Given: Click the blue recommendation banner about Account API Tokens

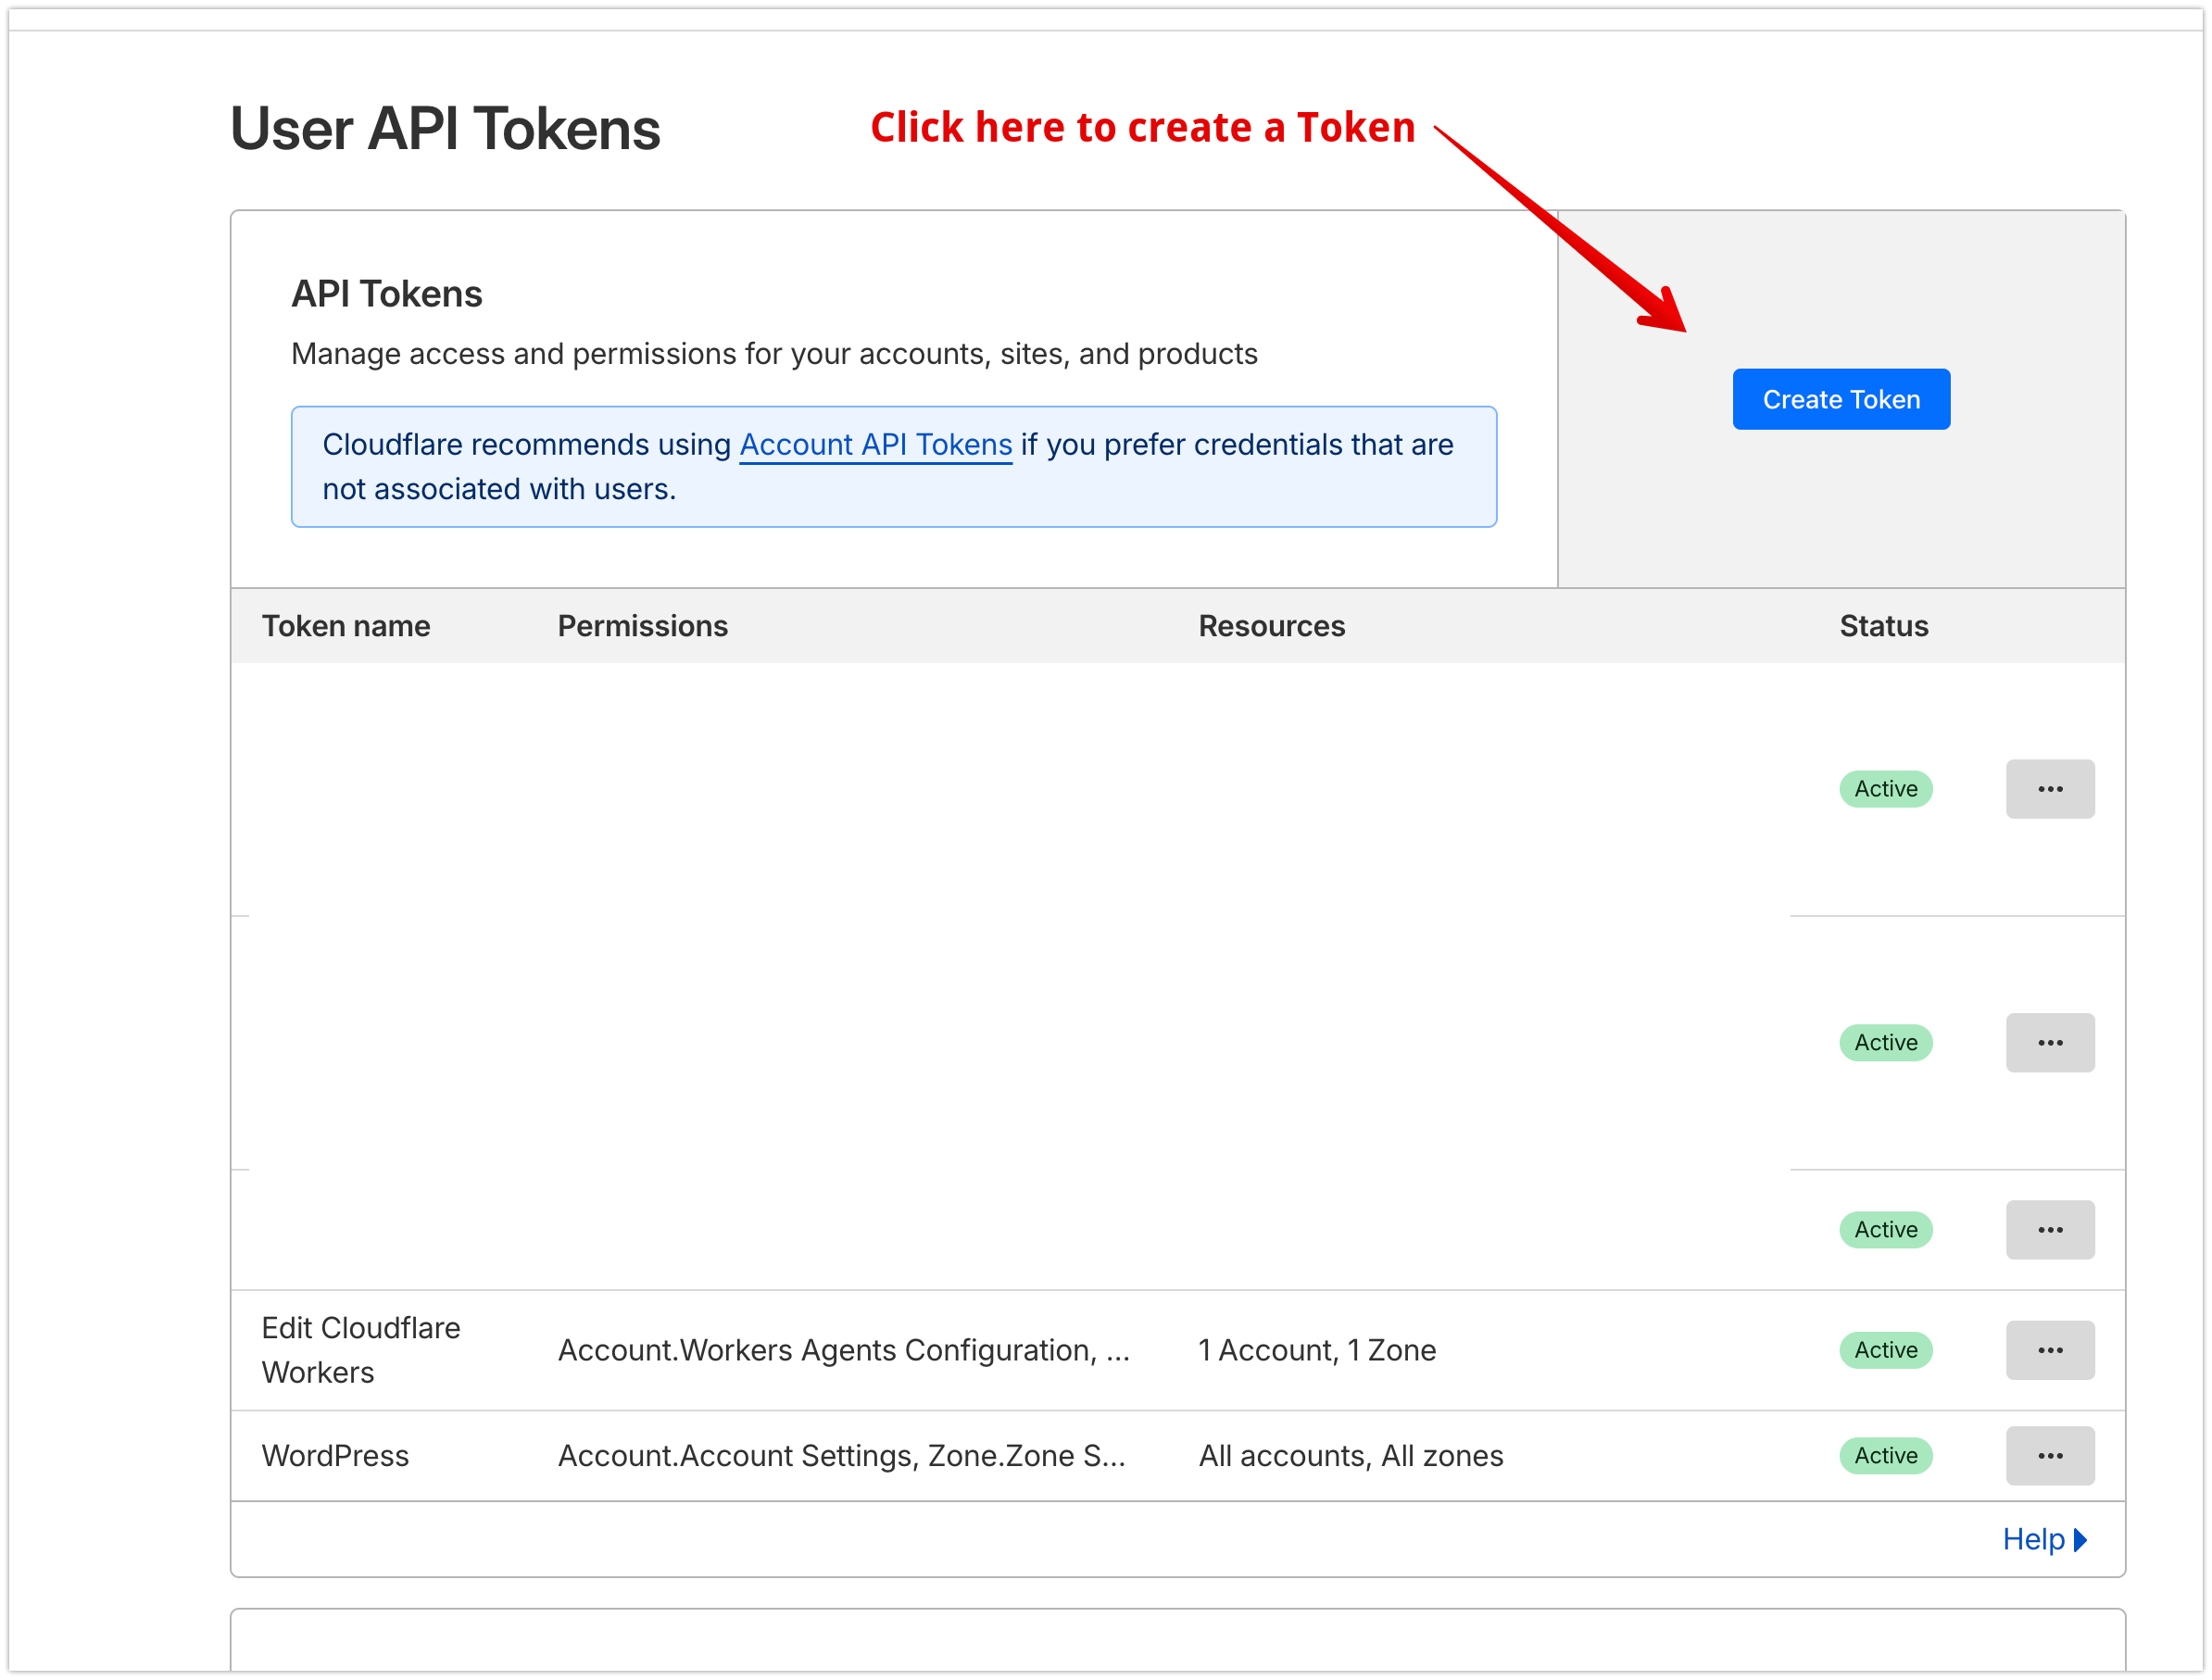Looking at the screenshot, I should 893,466.
